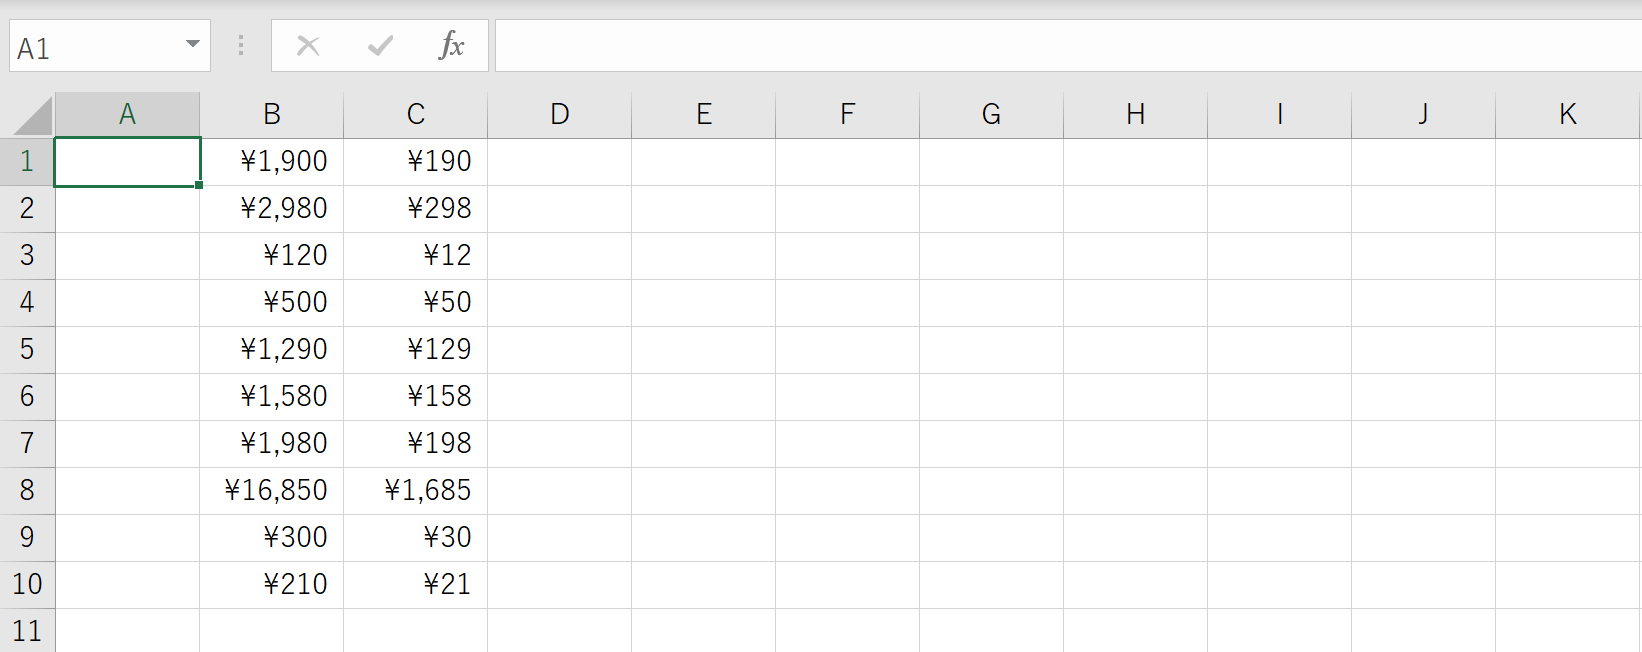Select the cell showing ¥1,685
This screenshot has height=652, width=1642.
point(415,490)
